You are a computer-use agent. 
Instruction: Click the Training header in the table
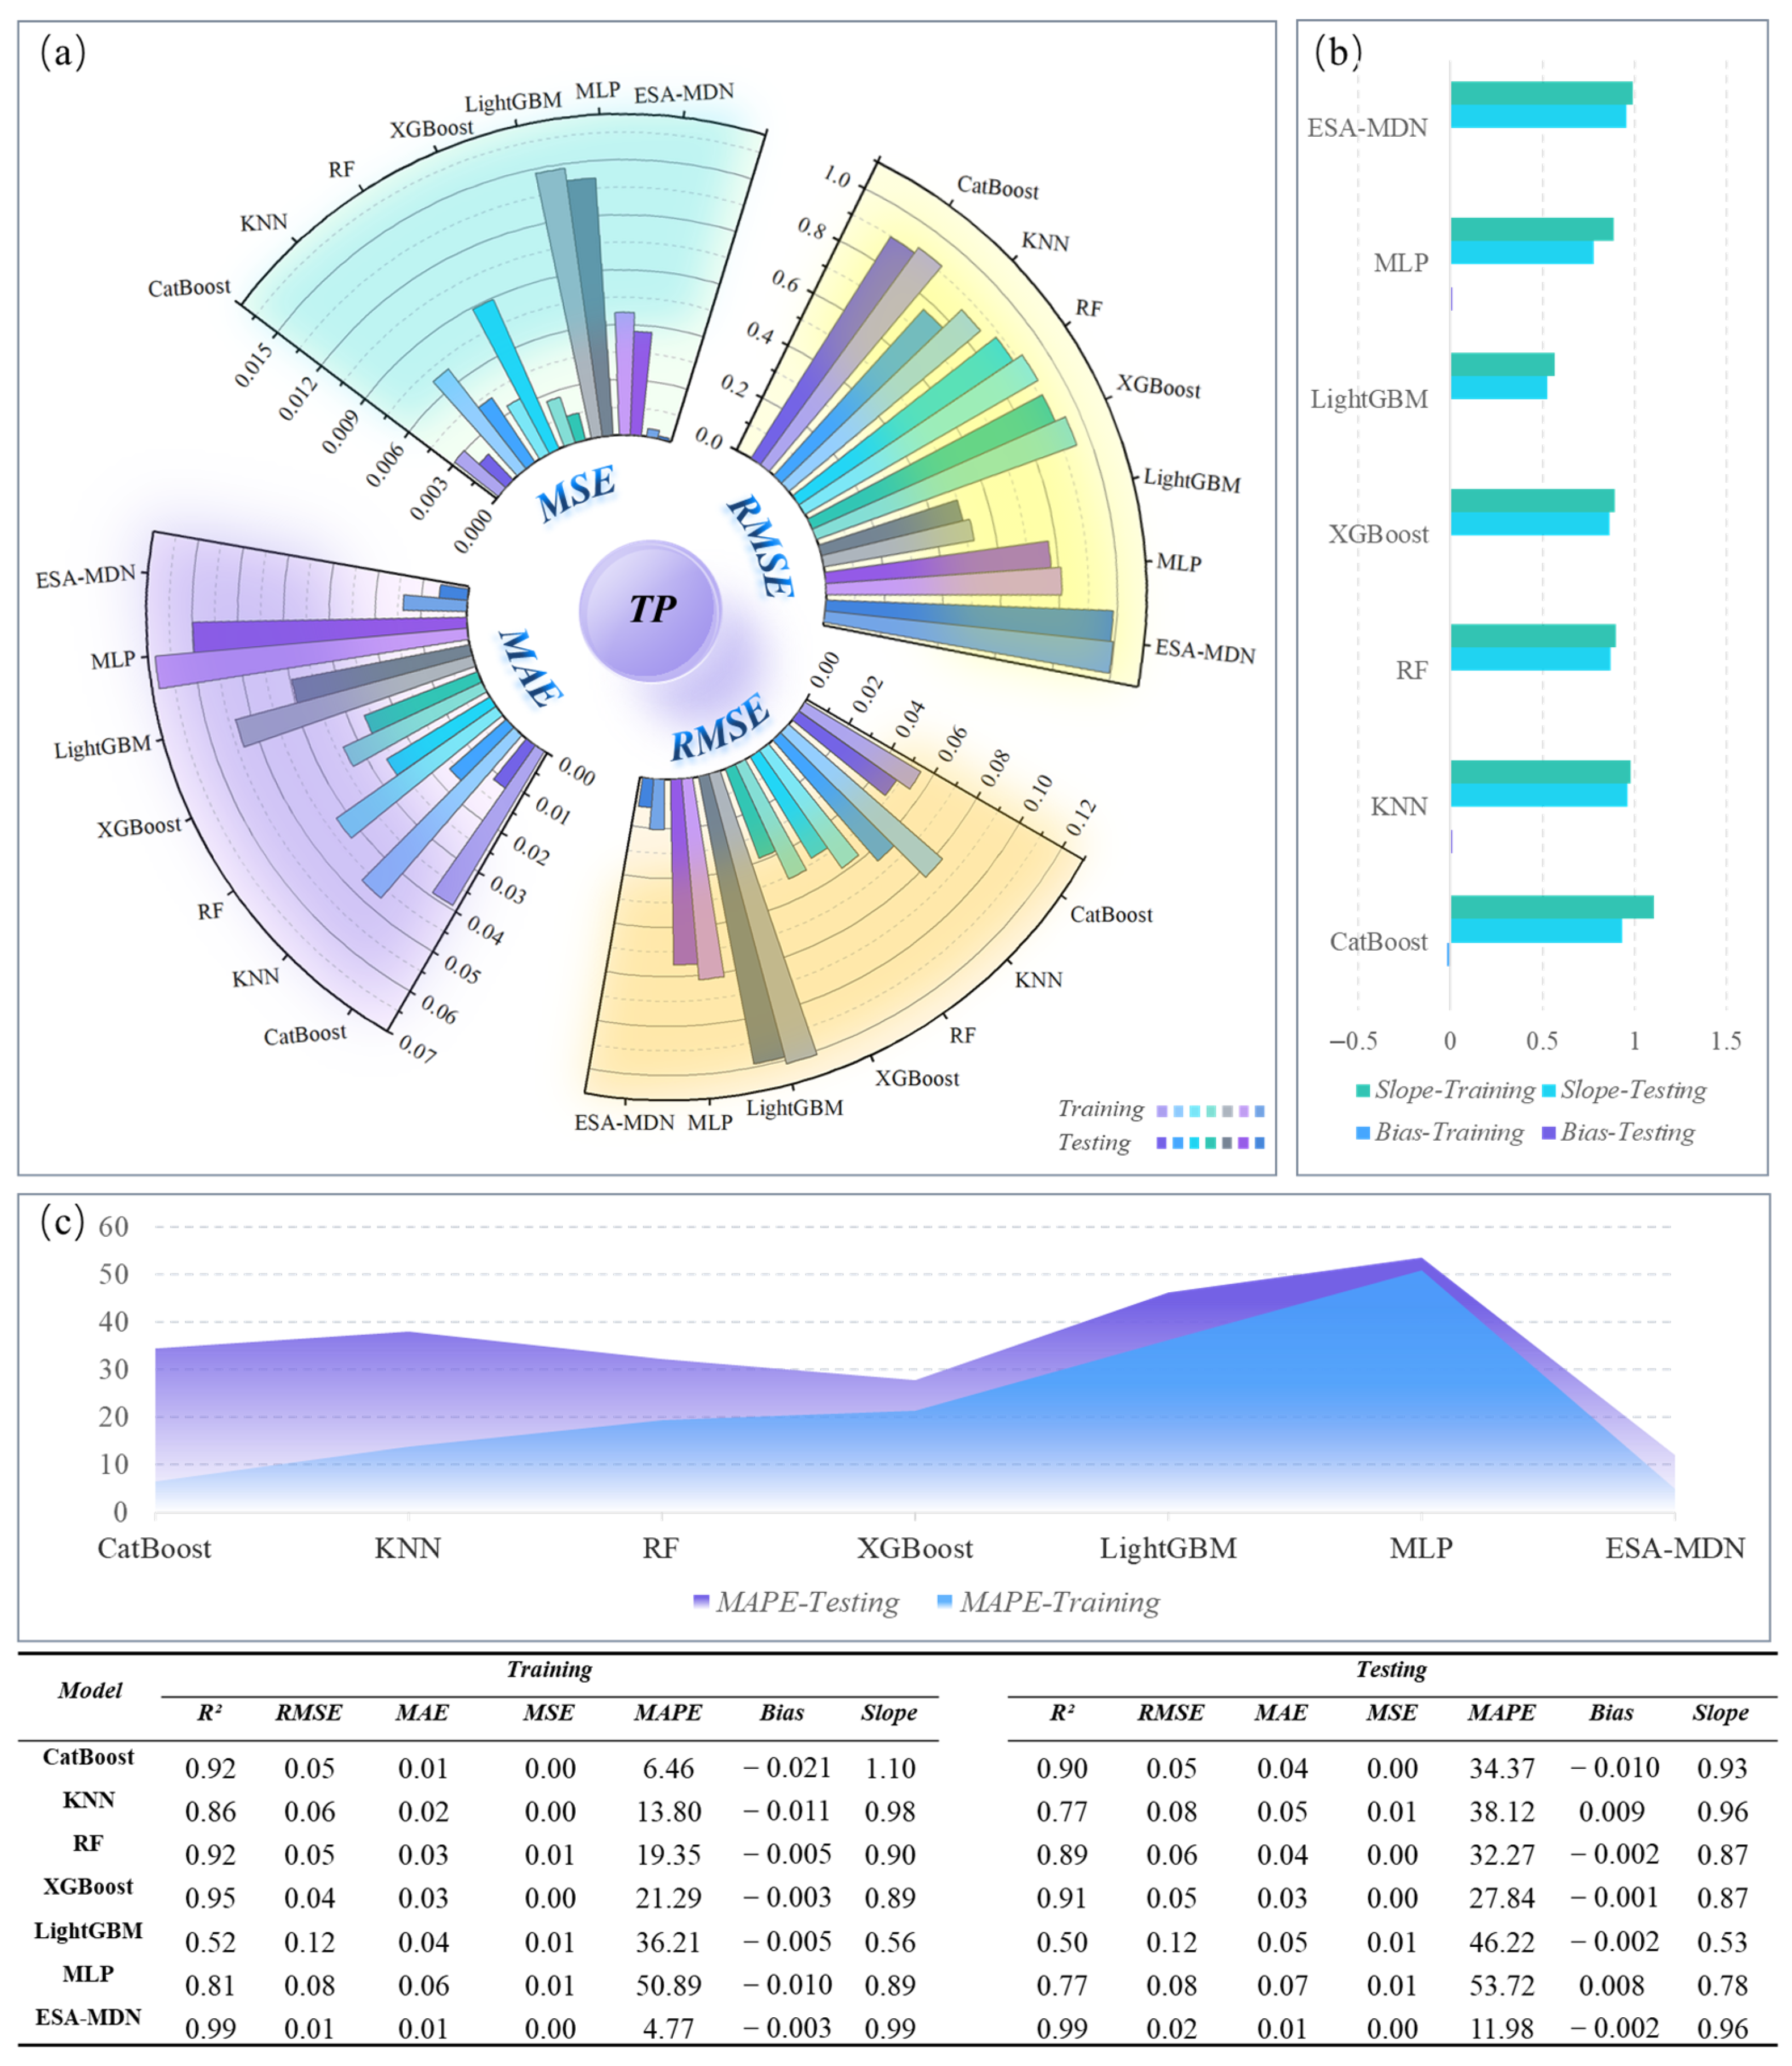[x=549, y=1669]
